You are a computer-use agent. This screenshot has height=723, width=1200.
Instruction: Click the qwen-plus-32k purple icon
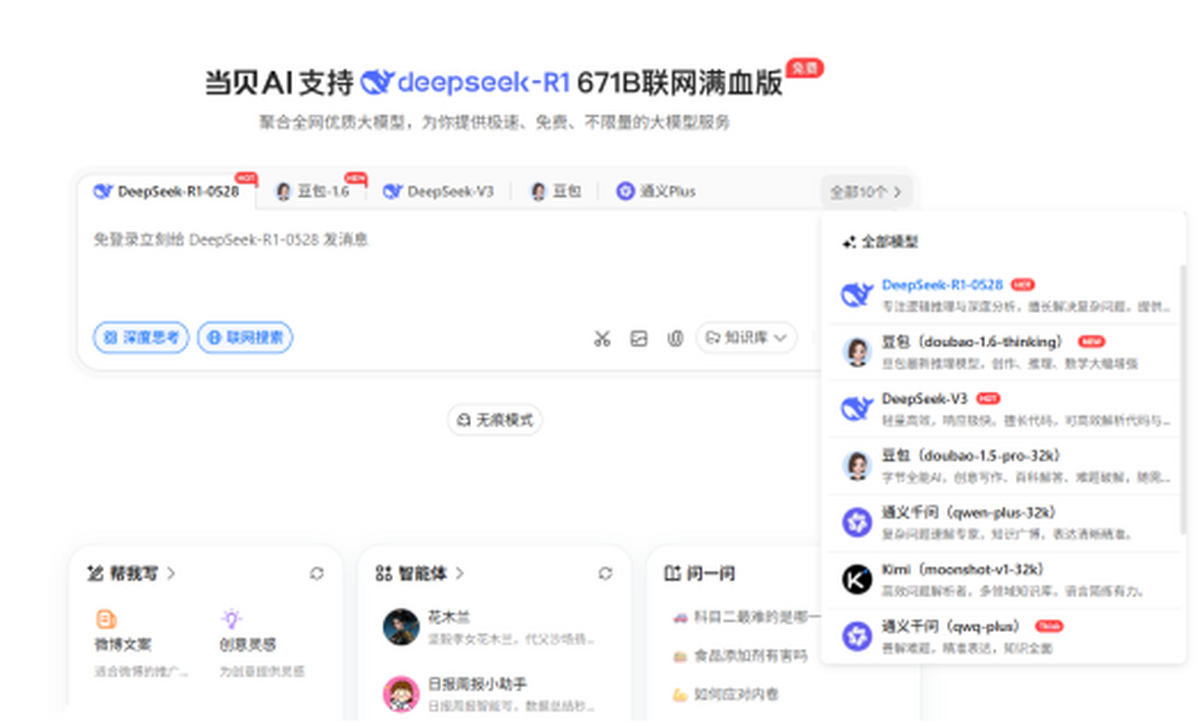[856, 522]
